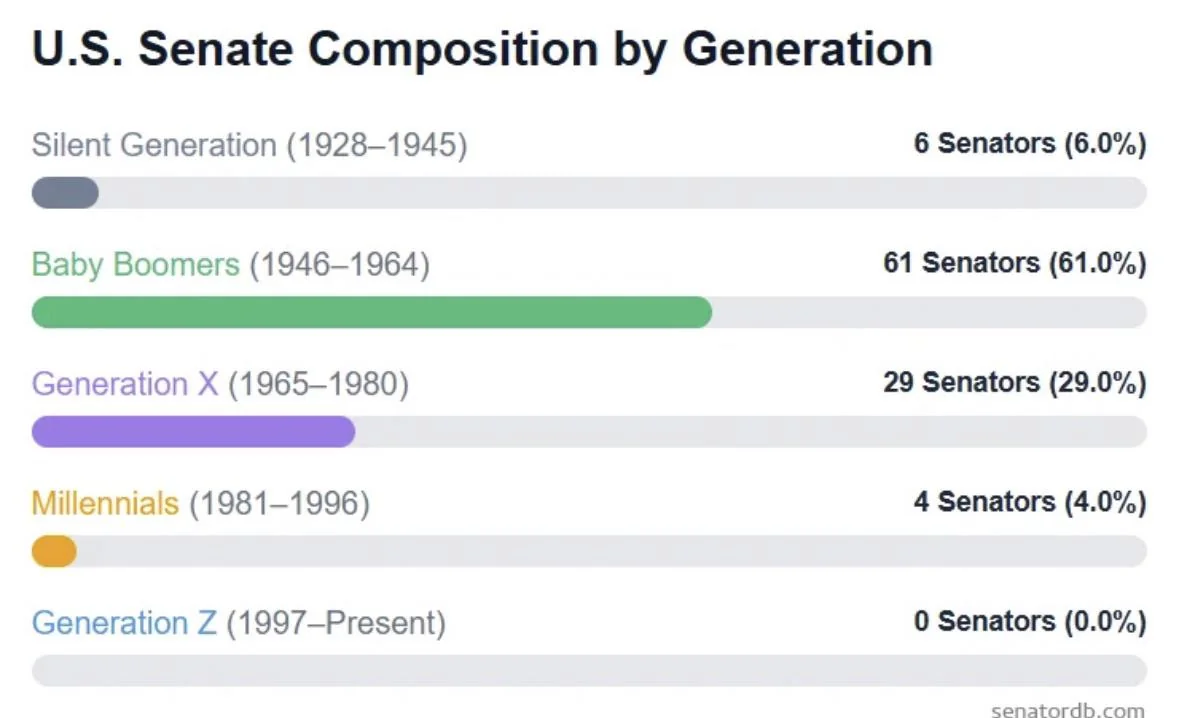Image resolution: width=1179 pixels, height=718 pixels.
Task: Click the U.S. Senate Composition by Generation title
Action: point(482,49)
